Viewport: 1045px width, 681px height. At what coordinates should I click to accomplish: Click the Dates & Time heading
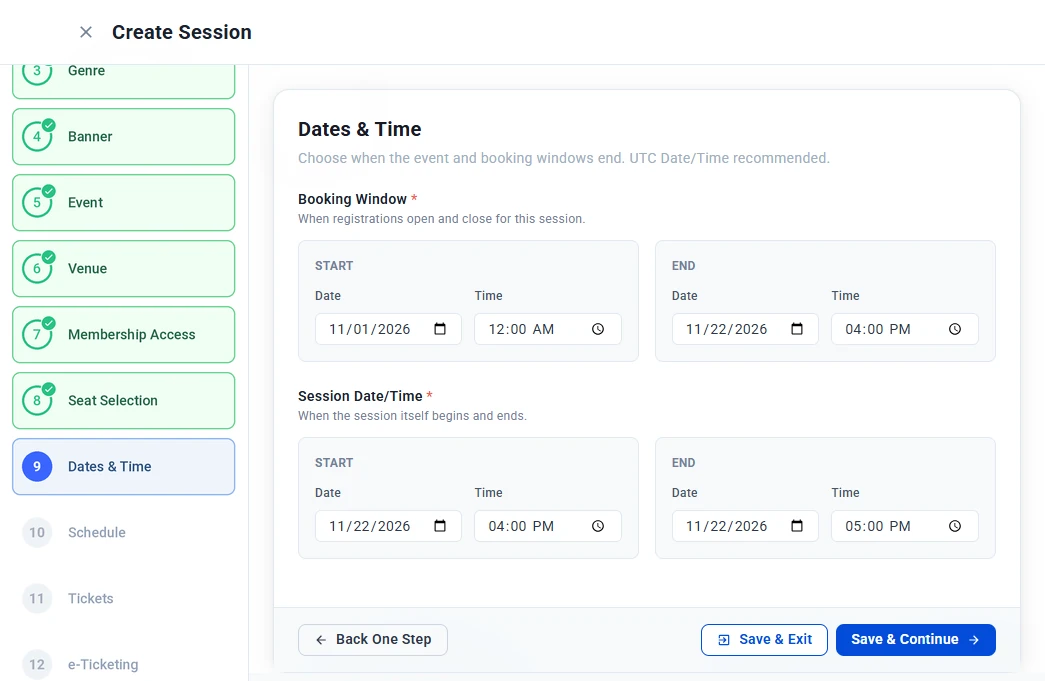coord(359,129)
